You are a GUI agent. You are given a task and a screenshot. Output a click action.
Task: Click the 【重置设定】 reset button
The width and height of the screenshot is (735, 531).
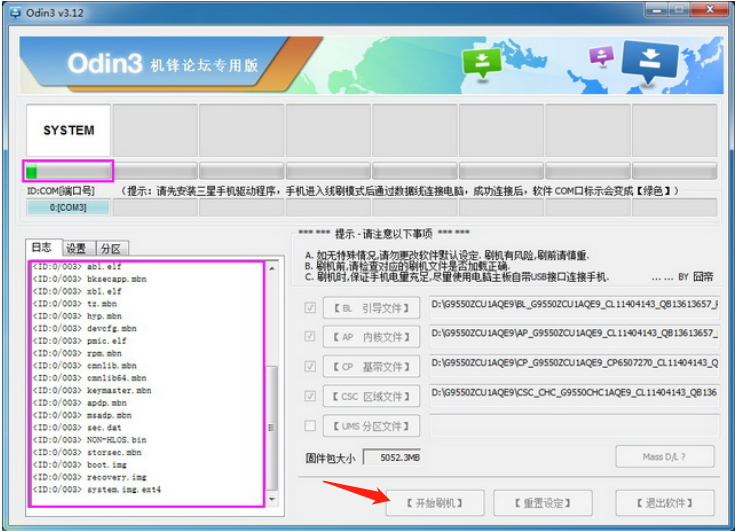542,503
